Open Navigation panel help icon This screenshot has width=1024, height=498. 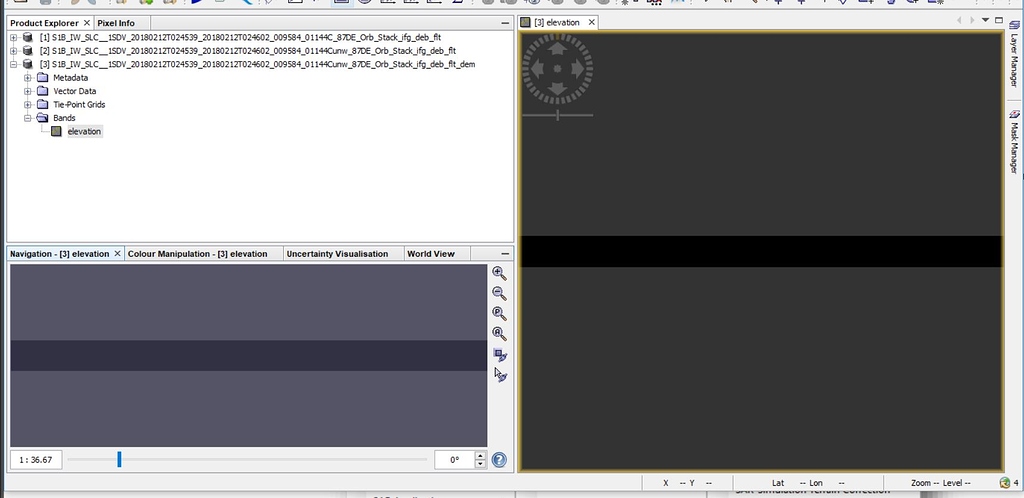499,460
